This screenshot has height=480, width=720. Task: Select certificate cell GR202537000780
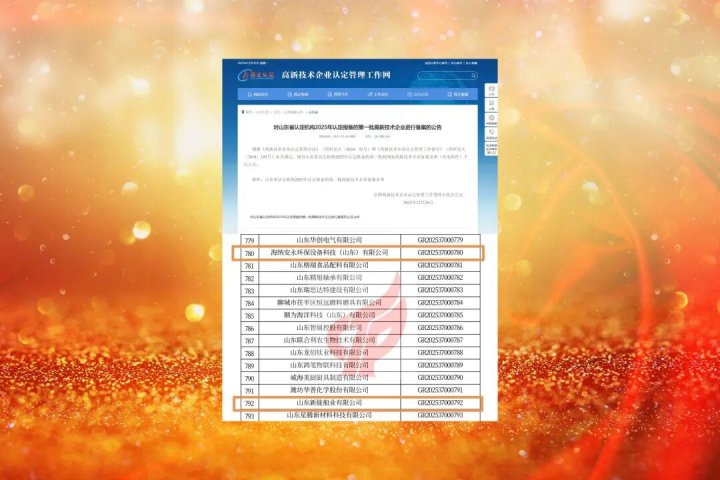click(x=440, y=253)
